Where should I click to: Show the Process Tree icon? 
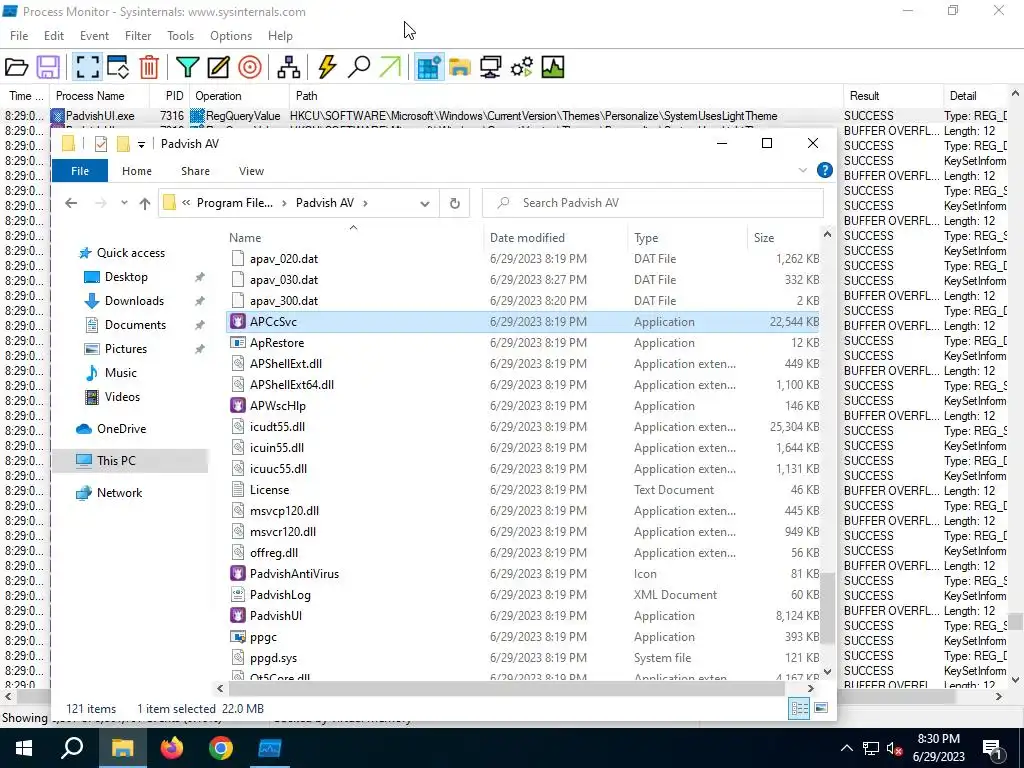pos(288,67)
